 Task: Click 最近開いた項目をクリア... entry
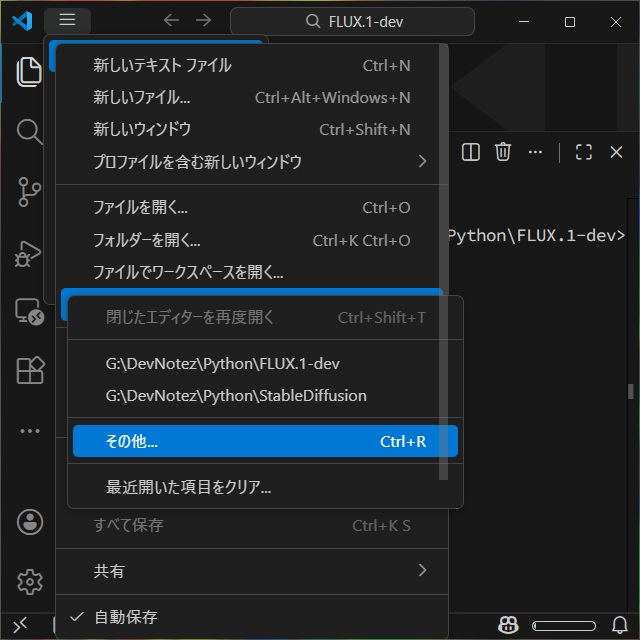pos(189,488)
